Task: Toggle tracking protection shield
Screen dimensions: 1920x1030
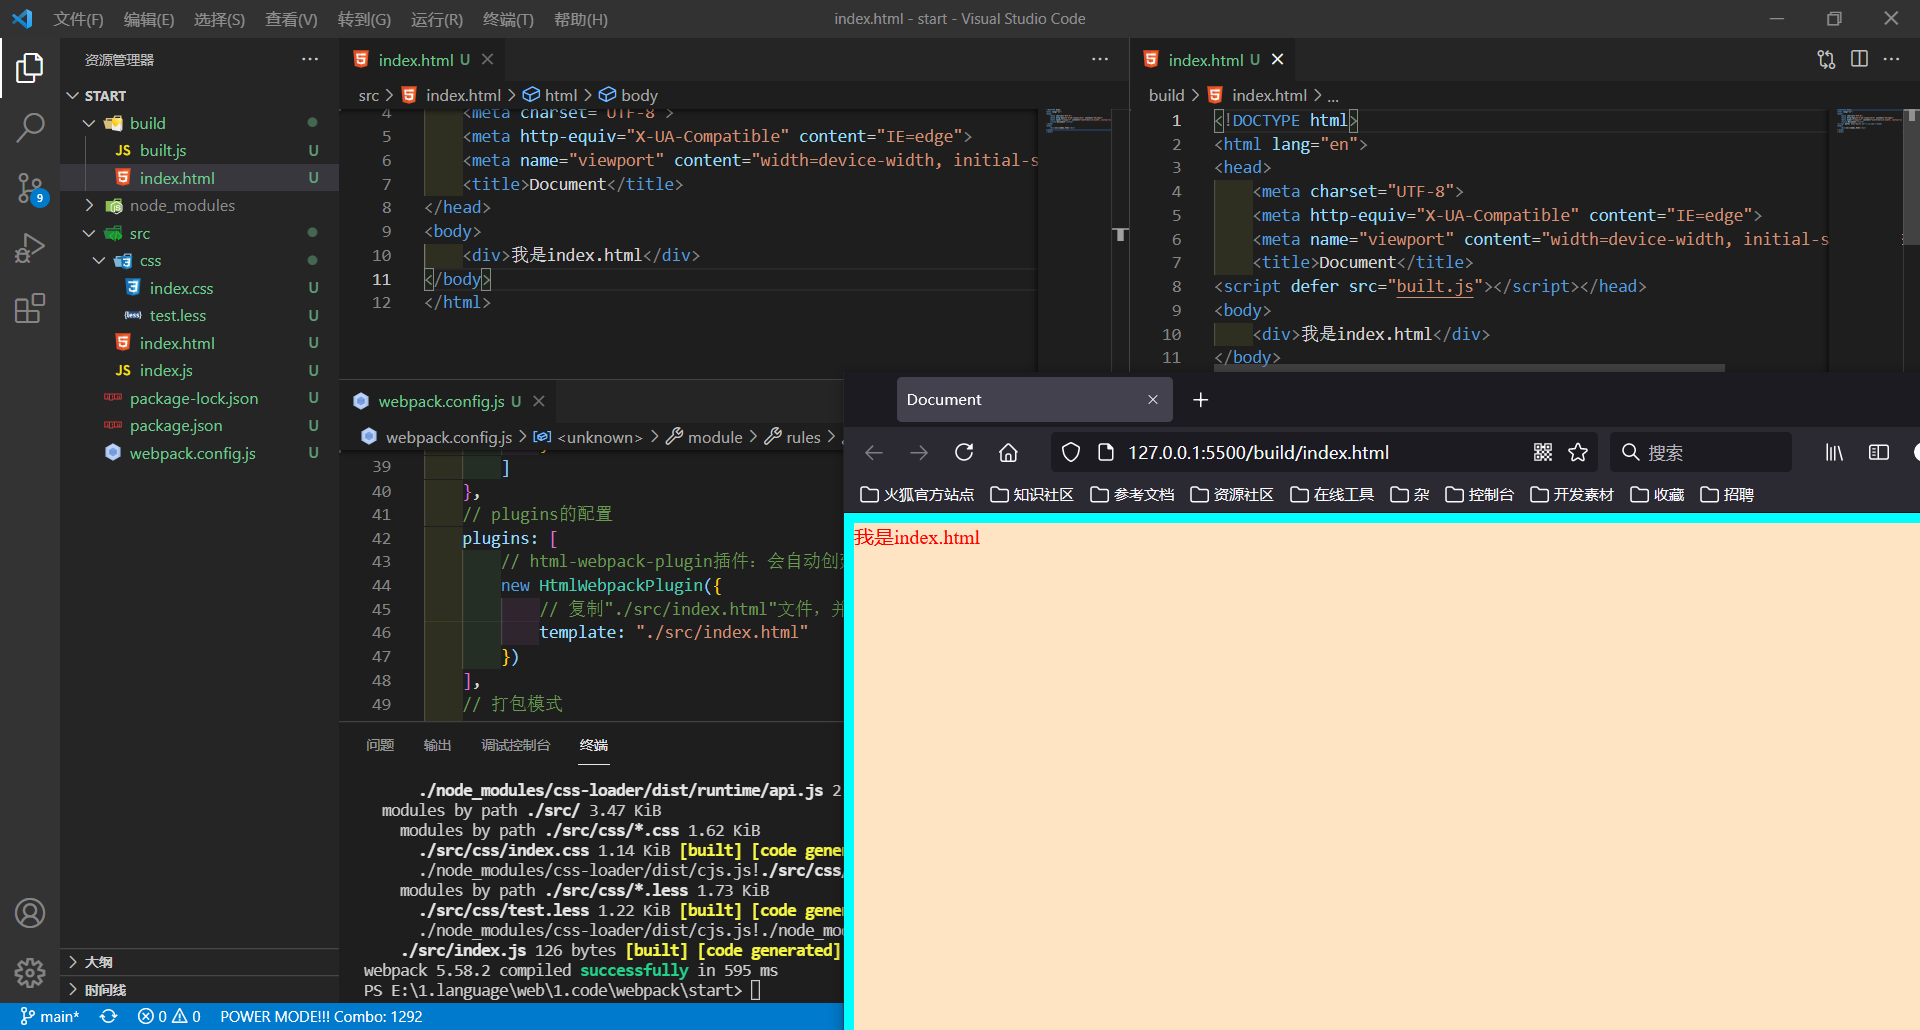Action: [1070, 452]
